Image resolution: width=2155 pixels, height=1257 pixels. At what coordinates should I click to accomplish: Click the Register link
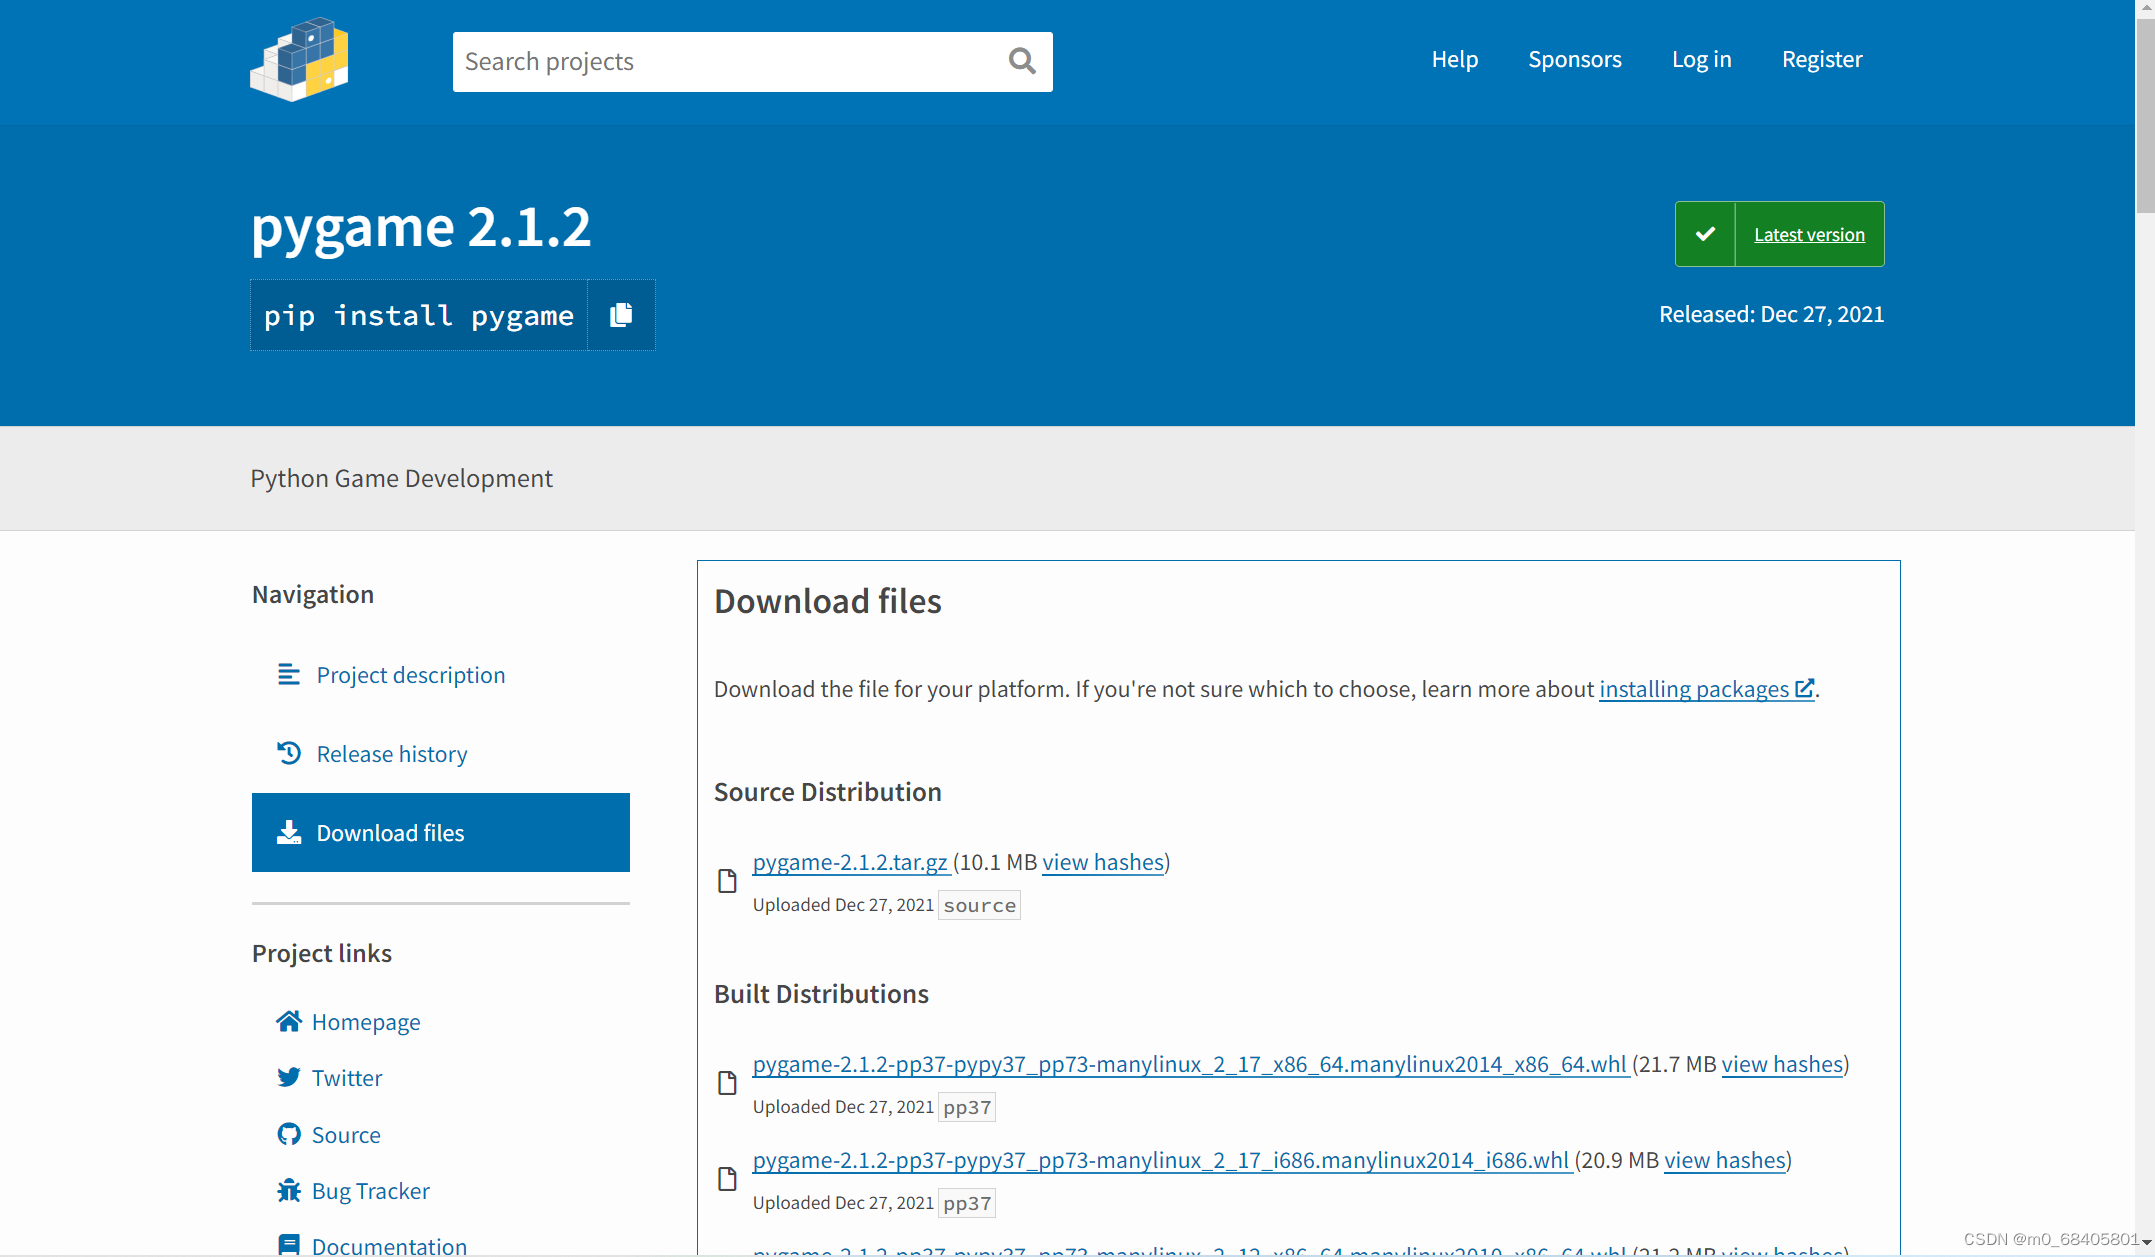click(x=1821, y=59)
